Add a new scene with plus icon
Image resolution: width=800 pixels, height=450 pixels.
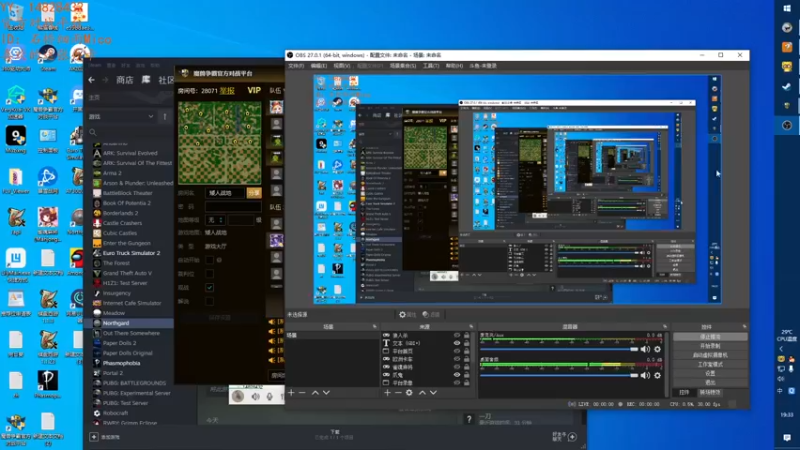coord(291,393)
